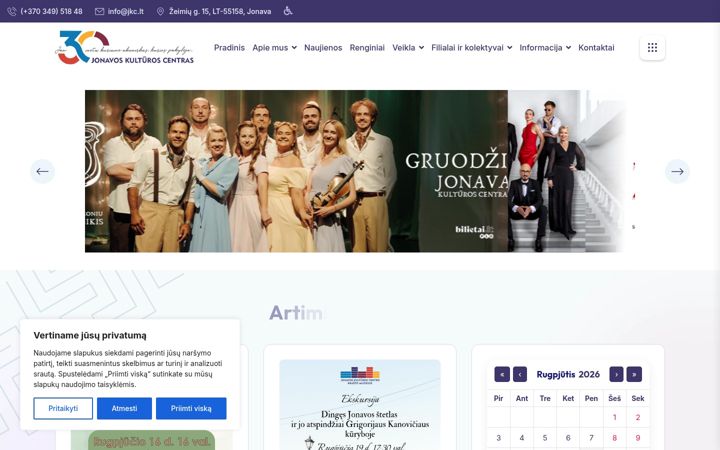Open the Pradinis menu item
The height and width of the screenshot is (450, 720).
click(x=229, y=48)
